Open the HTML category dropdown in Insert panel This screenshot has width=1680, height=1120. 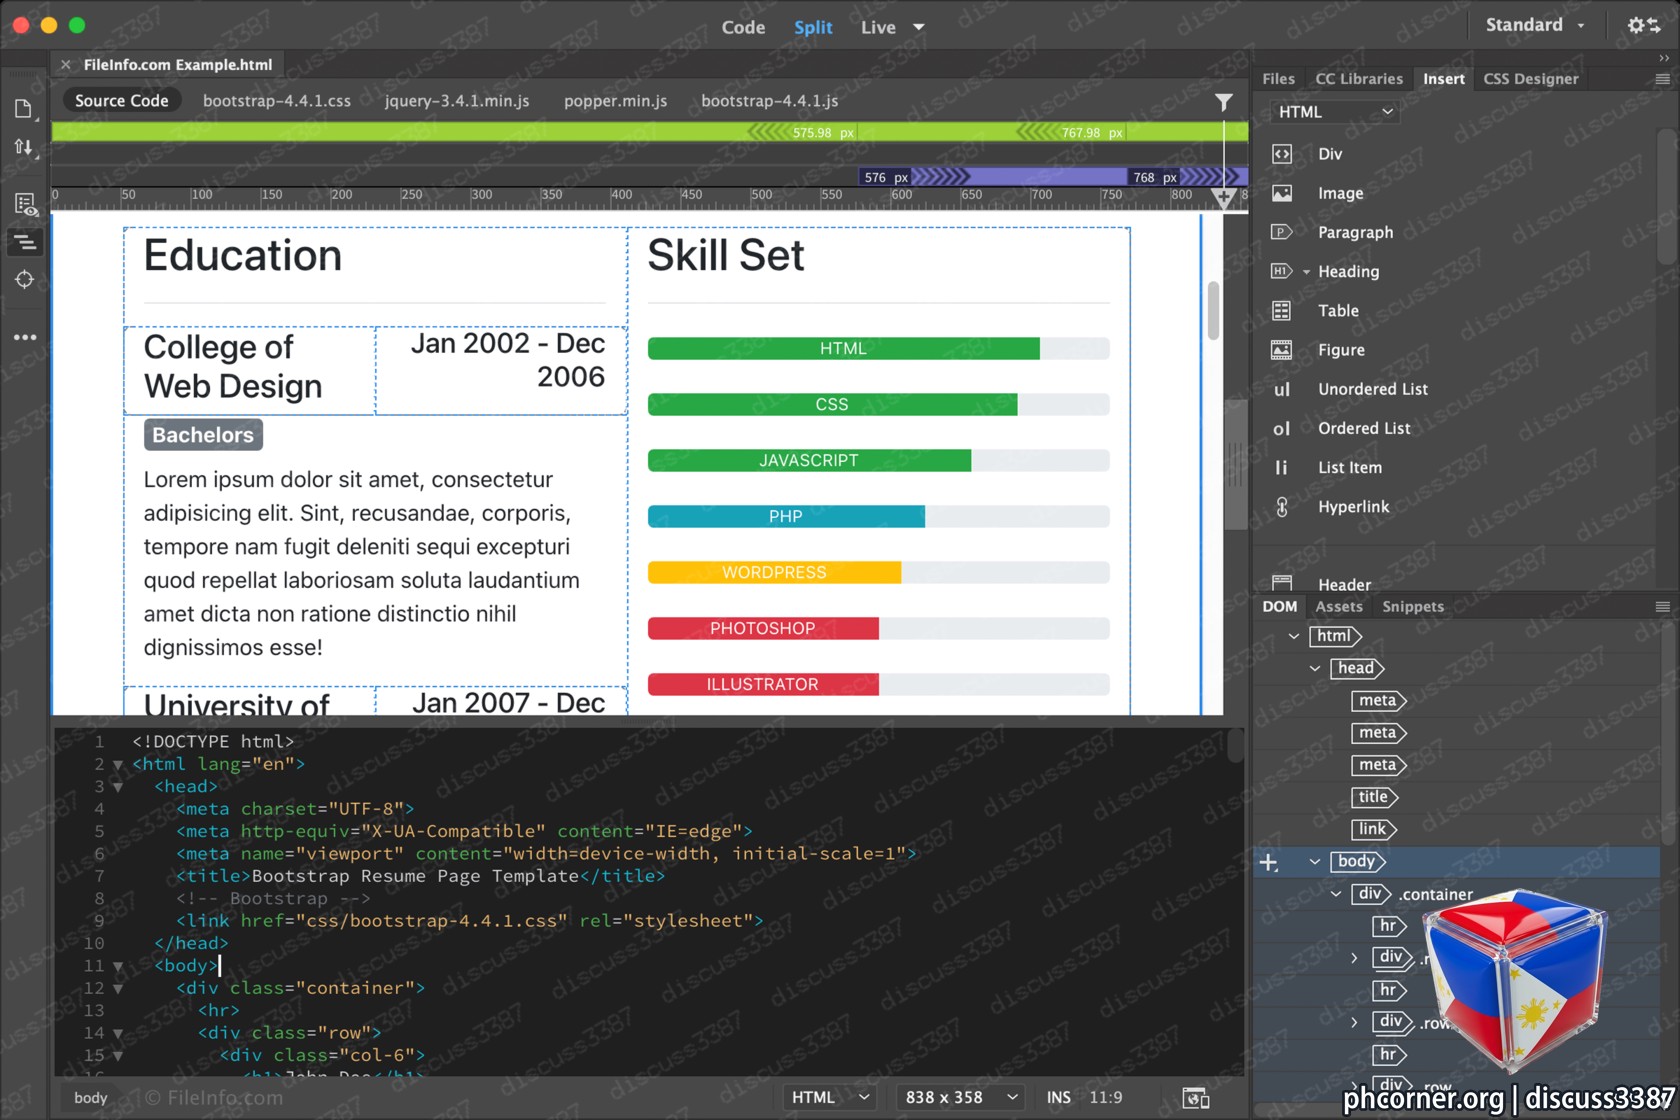[1335, 112]
